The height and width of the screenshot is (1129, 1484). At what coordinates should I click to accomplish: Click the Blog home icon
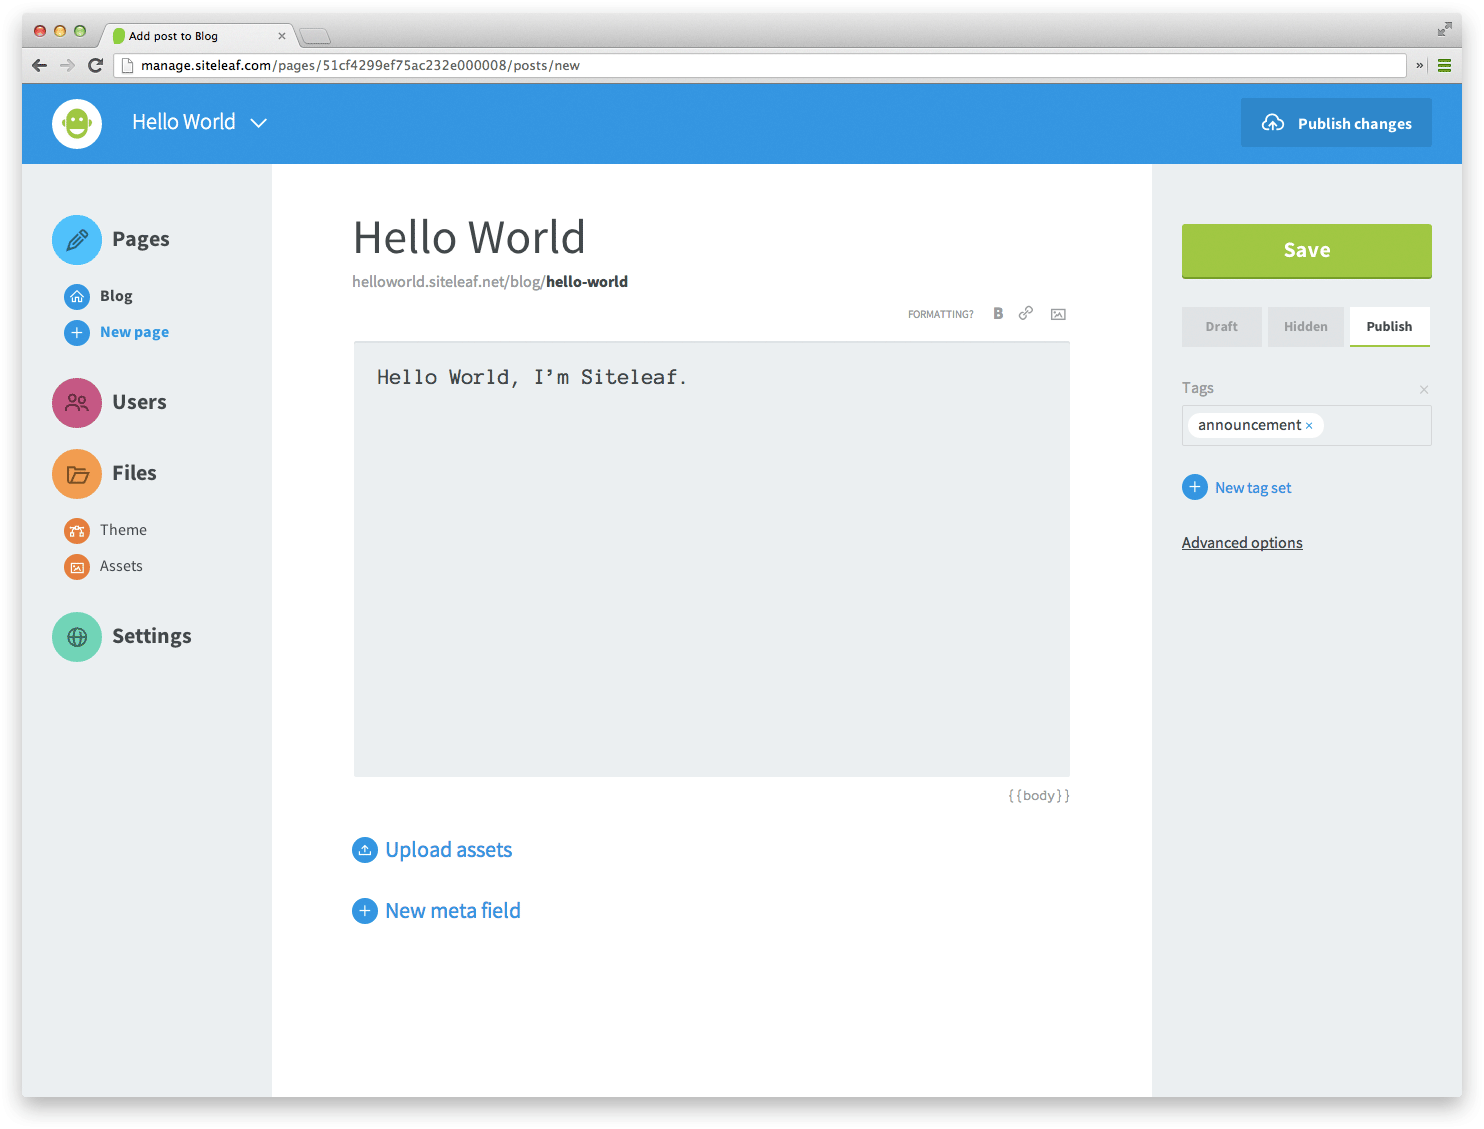click(x=77, y=297)
